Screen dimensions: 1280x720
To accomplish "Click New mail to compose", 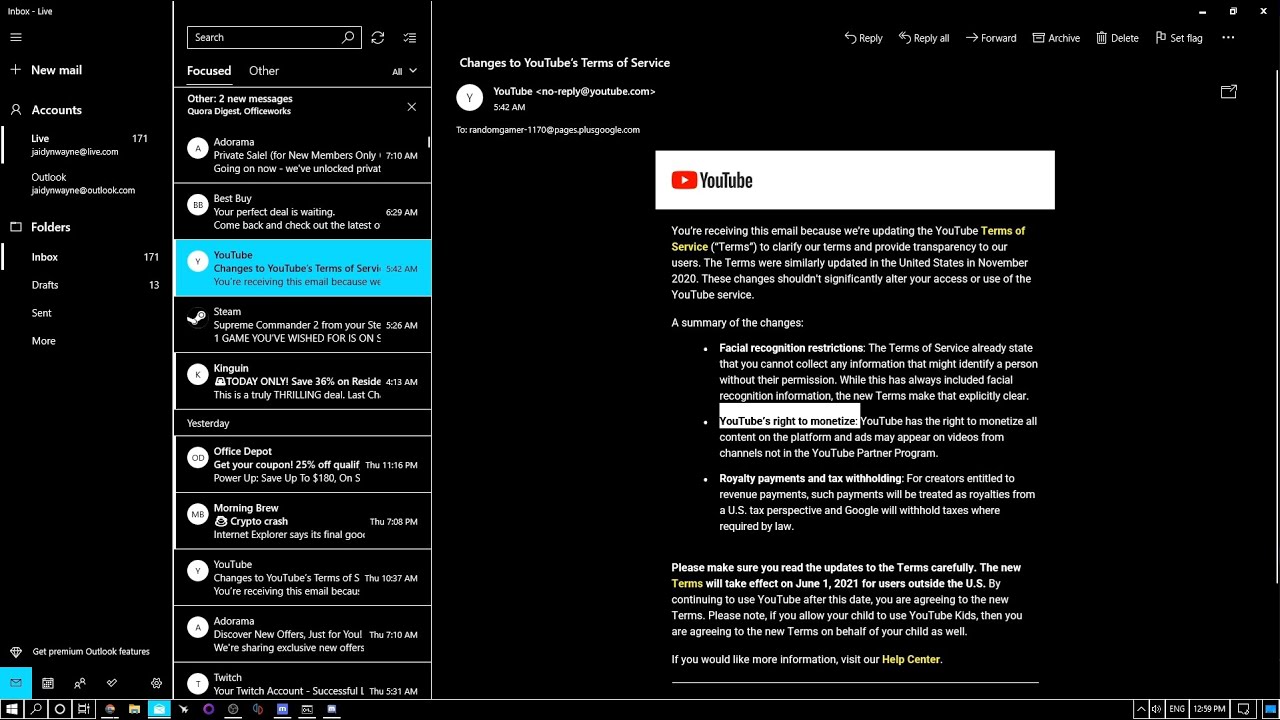I will coord(46,70).
